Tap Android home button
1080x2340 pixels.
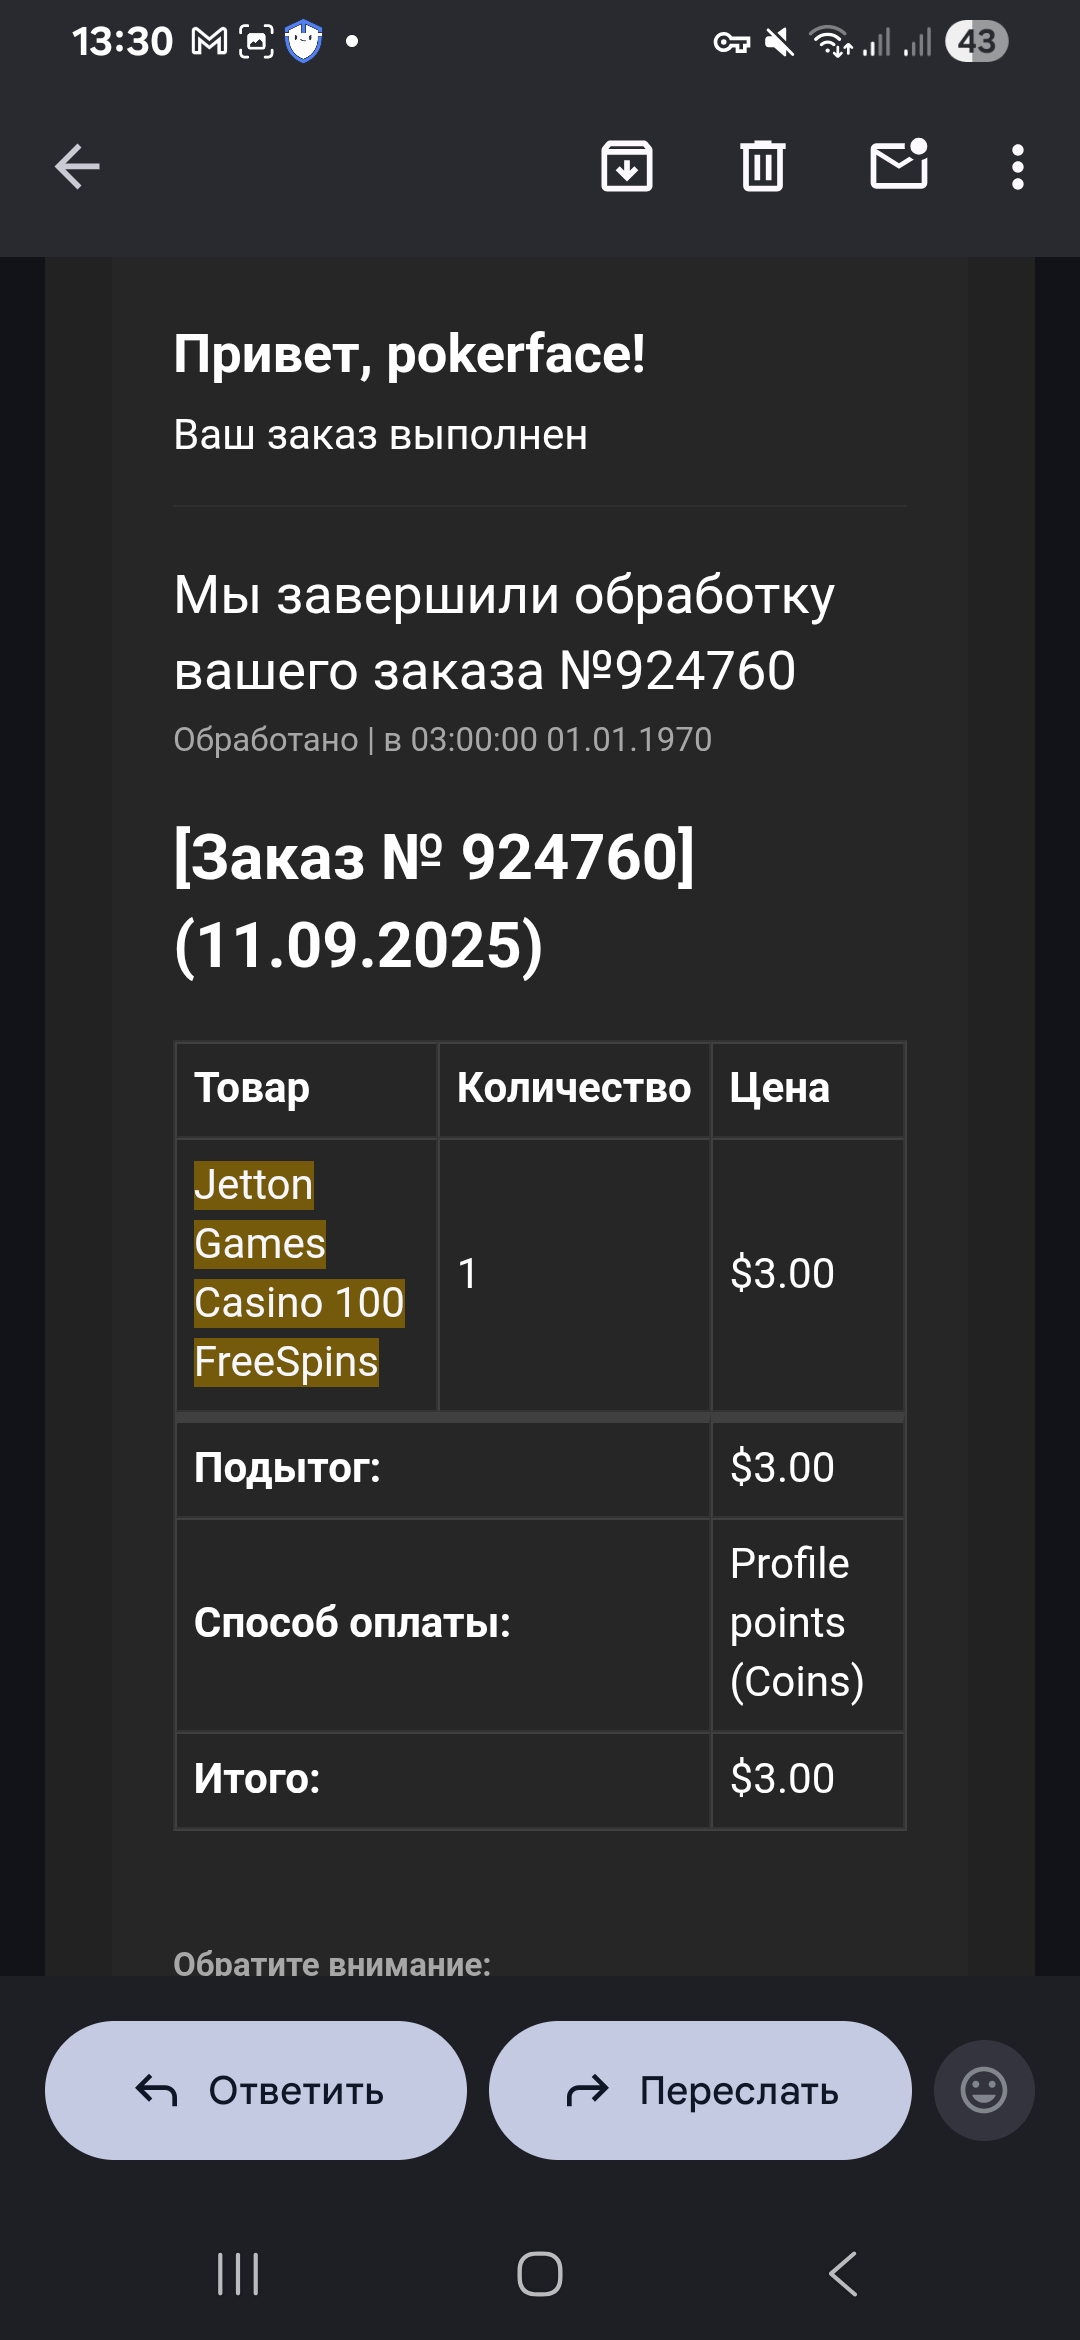click(540, 2274)
